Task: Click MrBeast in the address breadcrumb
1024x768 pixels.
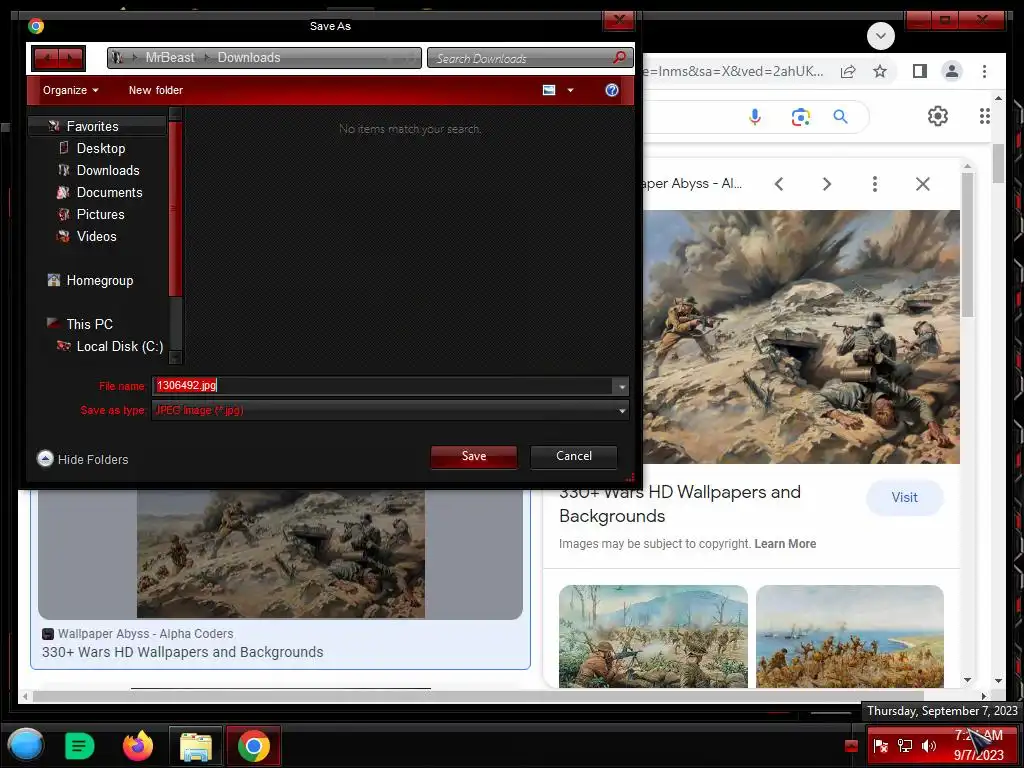Action: (x=170, y=57)
